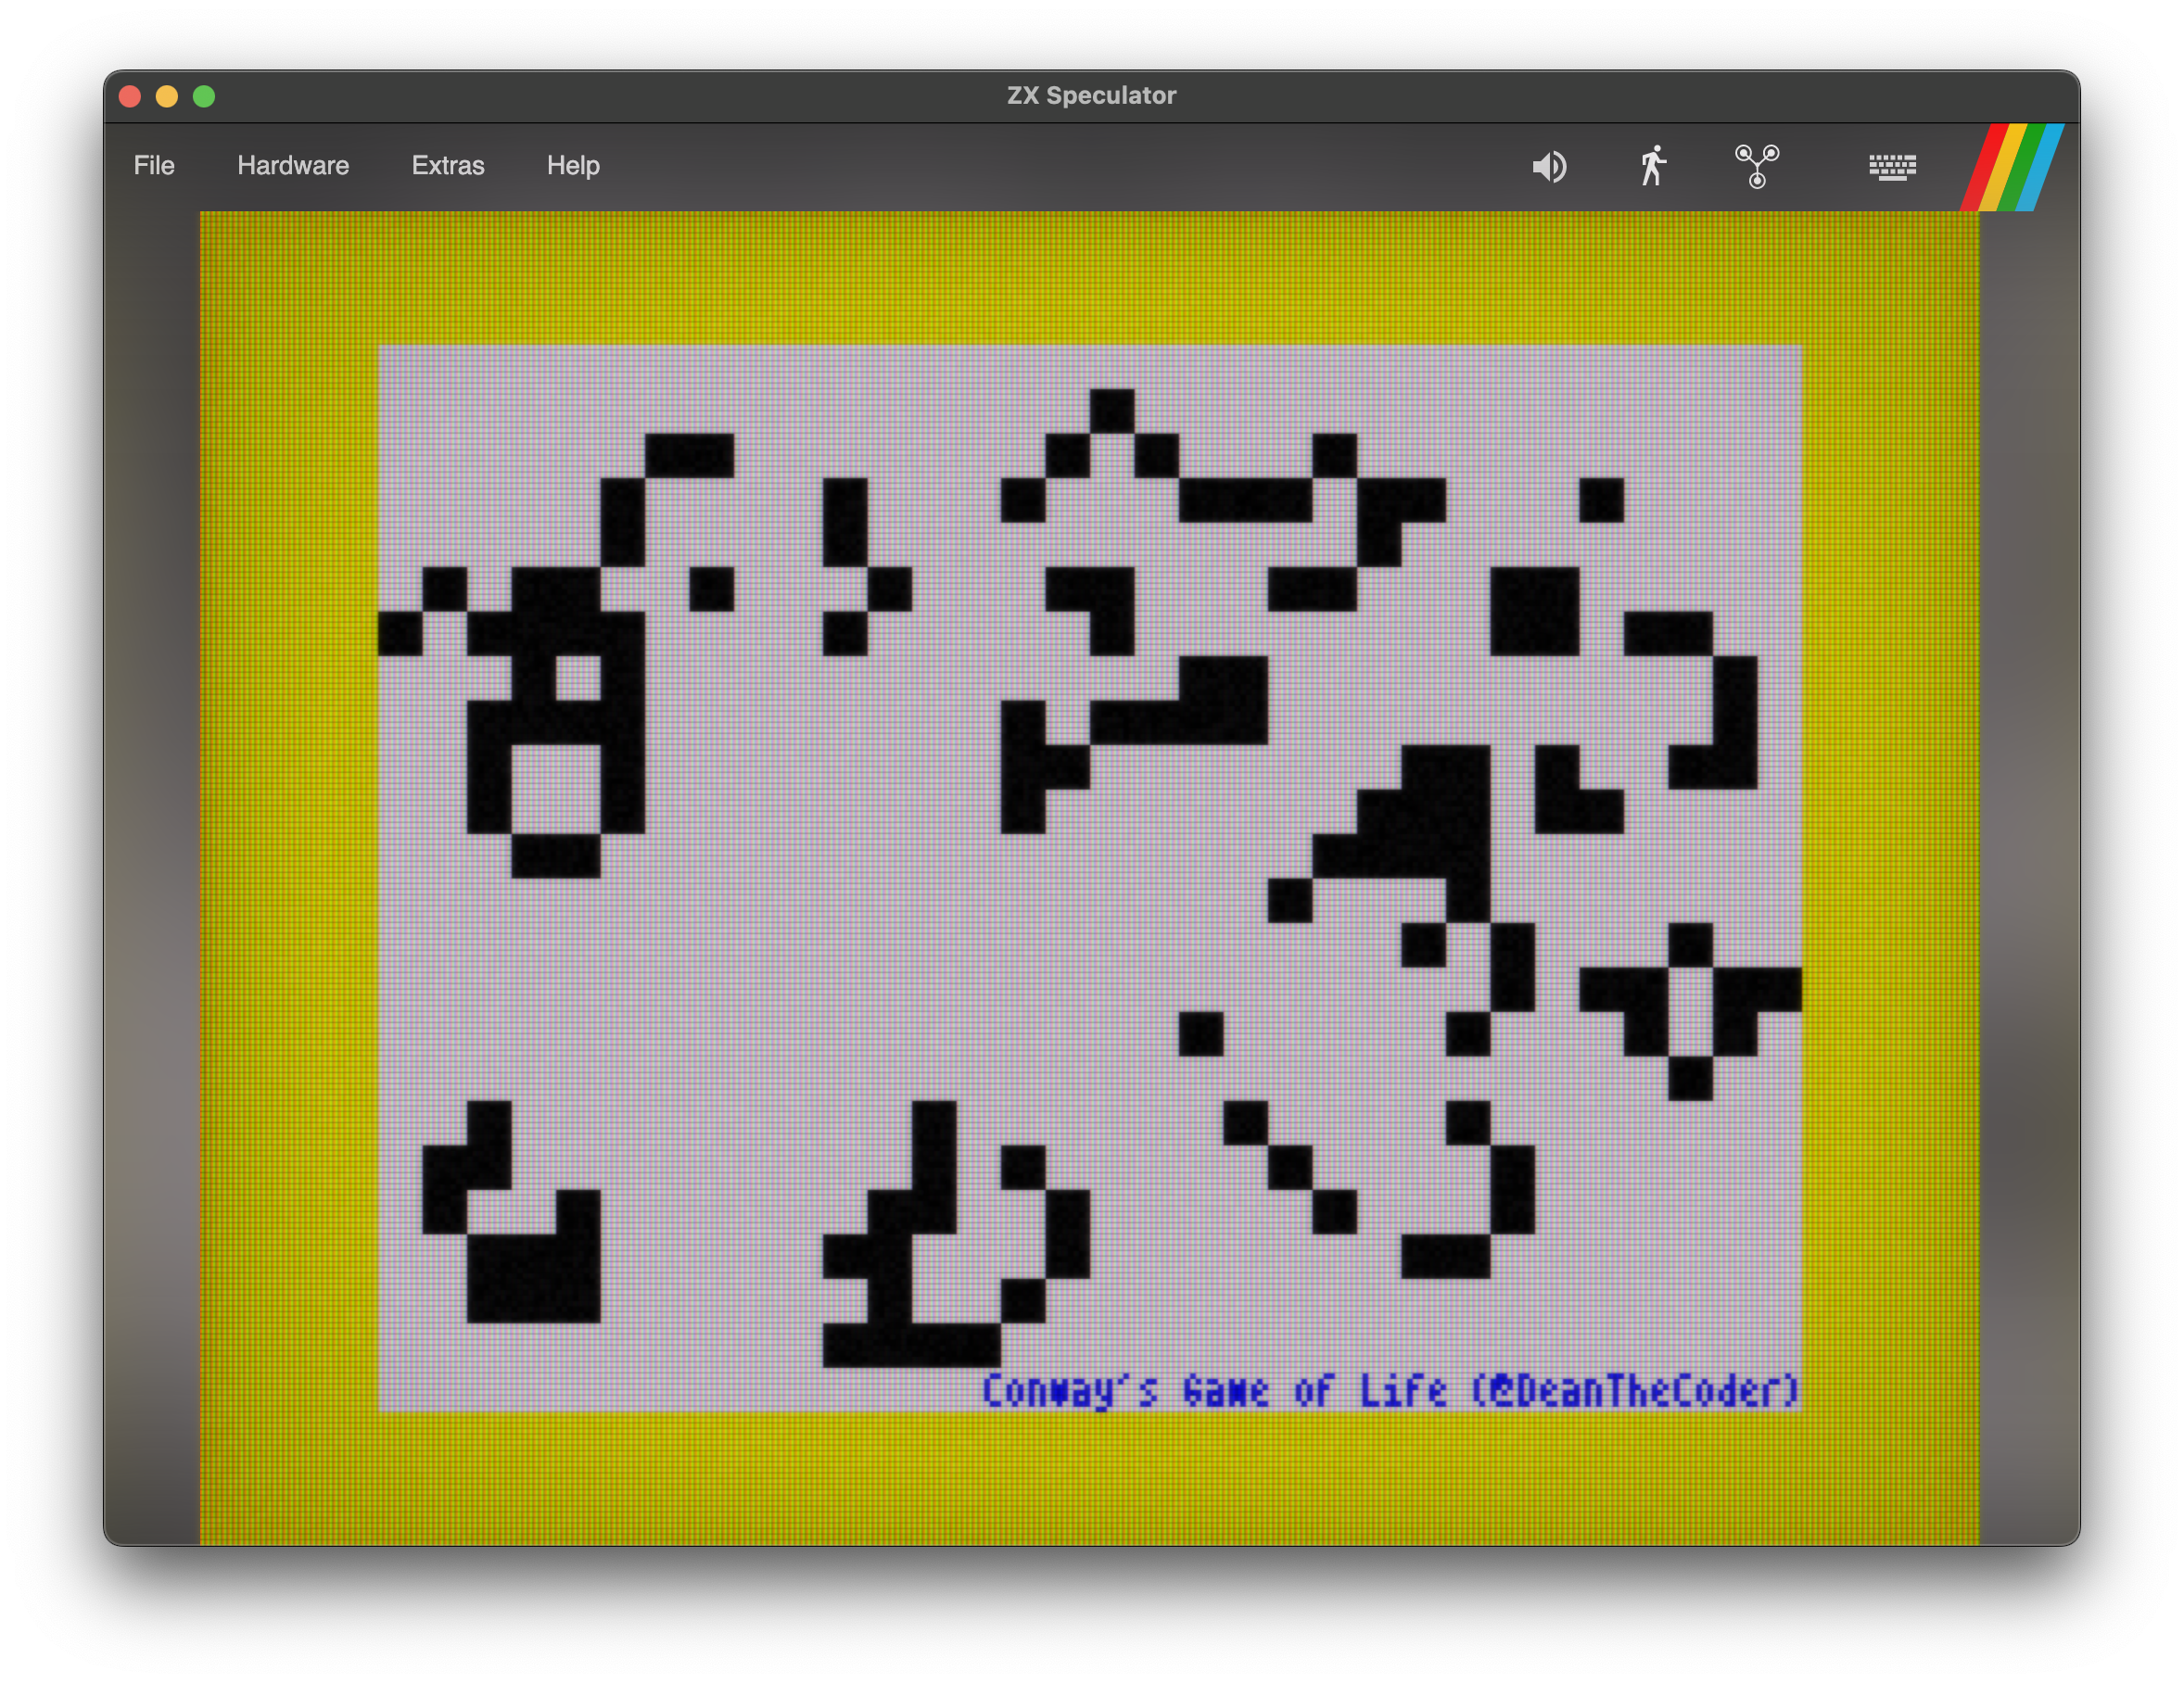Open the Help menu

coord(573,166)
